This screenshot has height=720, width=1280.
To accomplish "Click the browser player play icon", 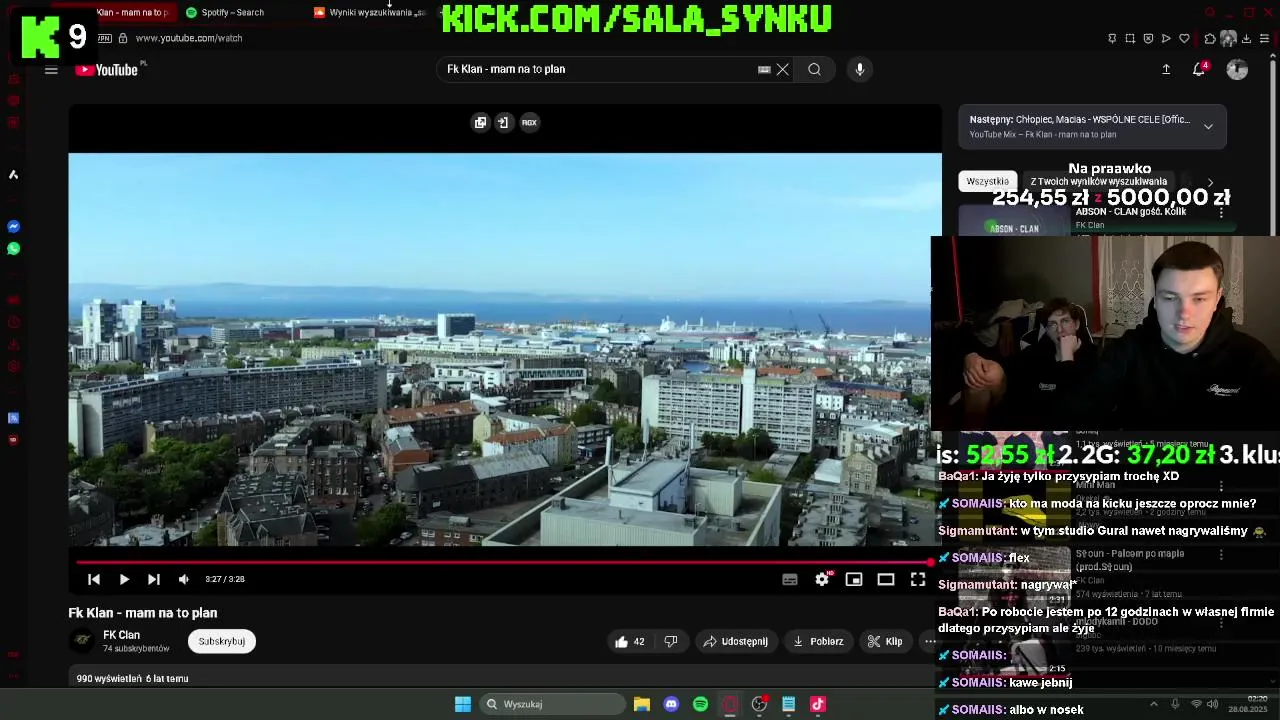I will coord(1166,39).
